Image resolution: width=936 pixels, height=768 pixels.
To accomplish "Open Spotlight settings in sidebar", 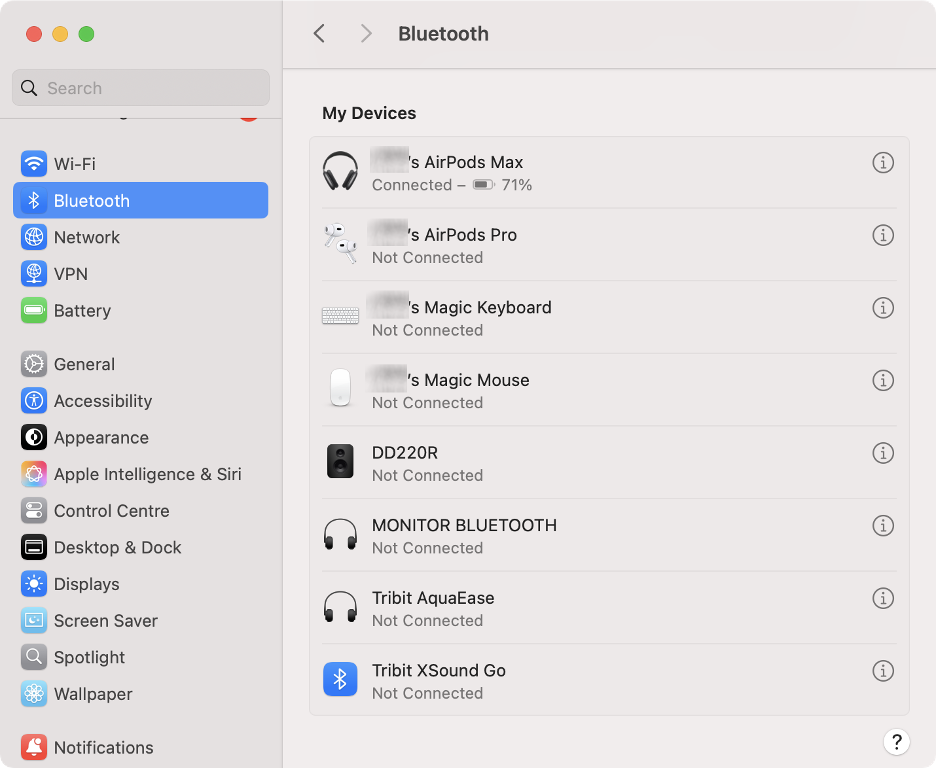I will tap(140, 657).
